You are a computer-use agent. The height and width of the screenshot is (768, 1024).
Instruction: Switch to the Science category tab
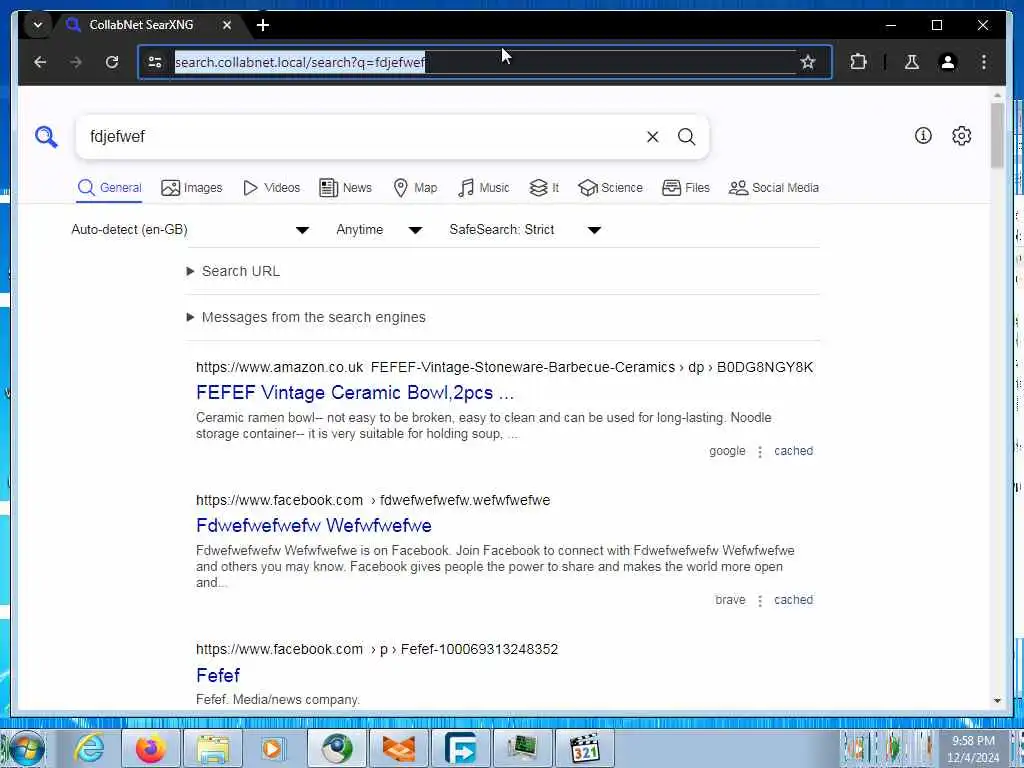pos(611,188)
